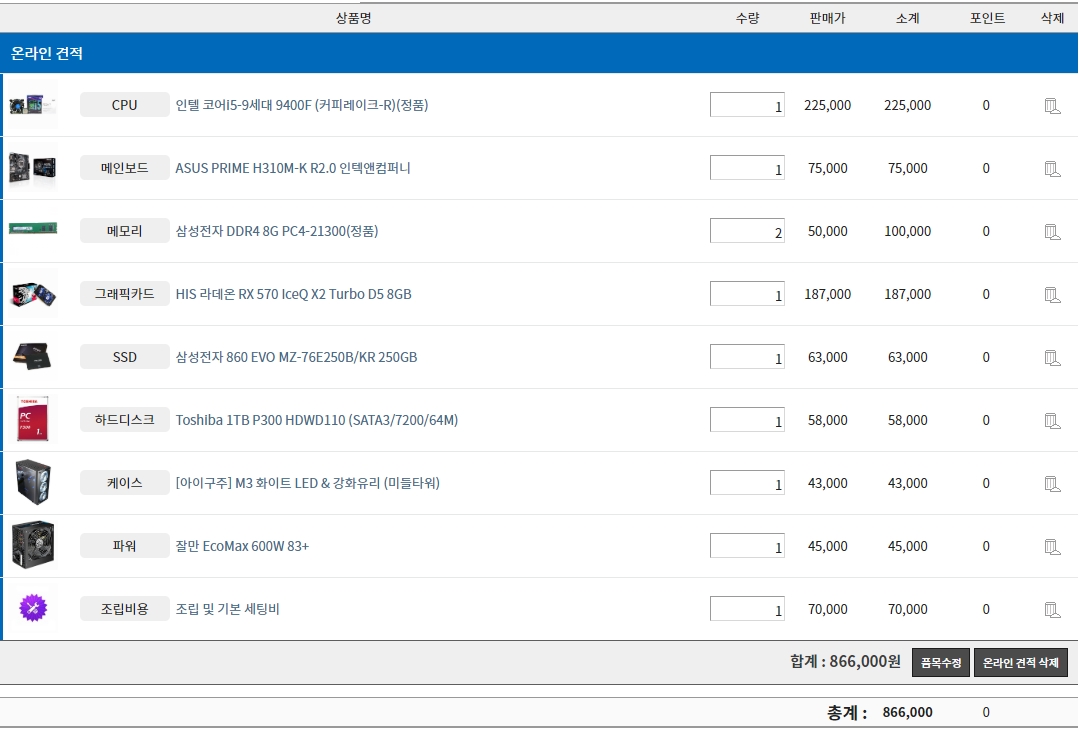This screenshot has height=730, width=1079.
Task: Open the Intel Core i5 9400F product link
Action: tap(301, 105)
